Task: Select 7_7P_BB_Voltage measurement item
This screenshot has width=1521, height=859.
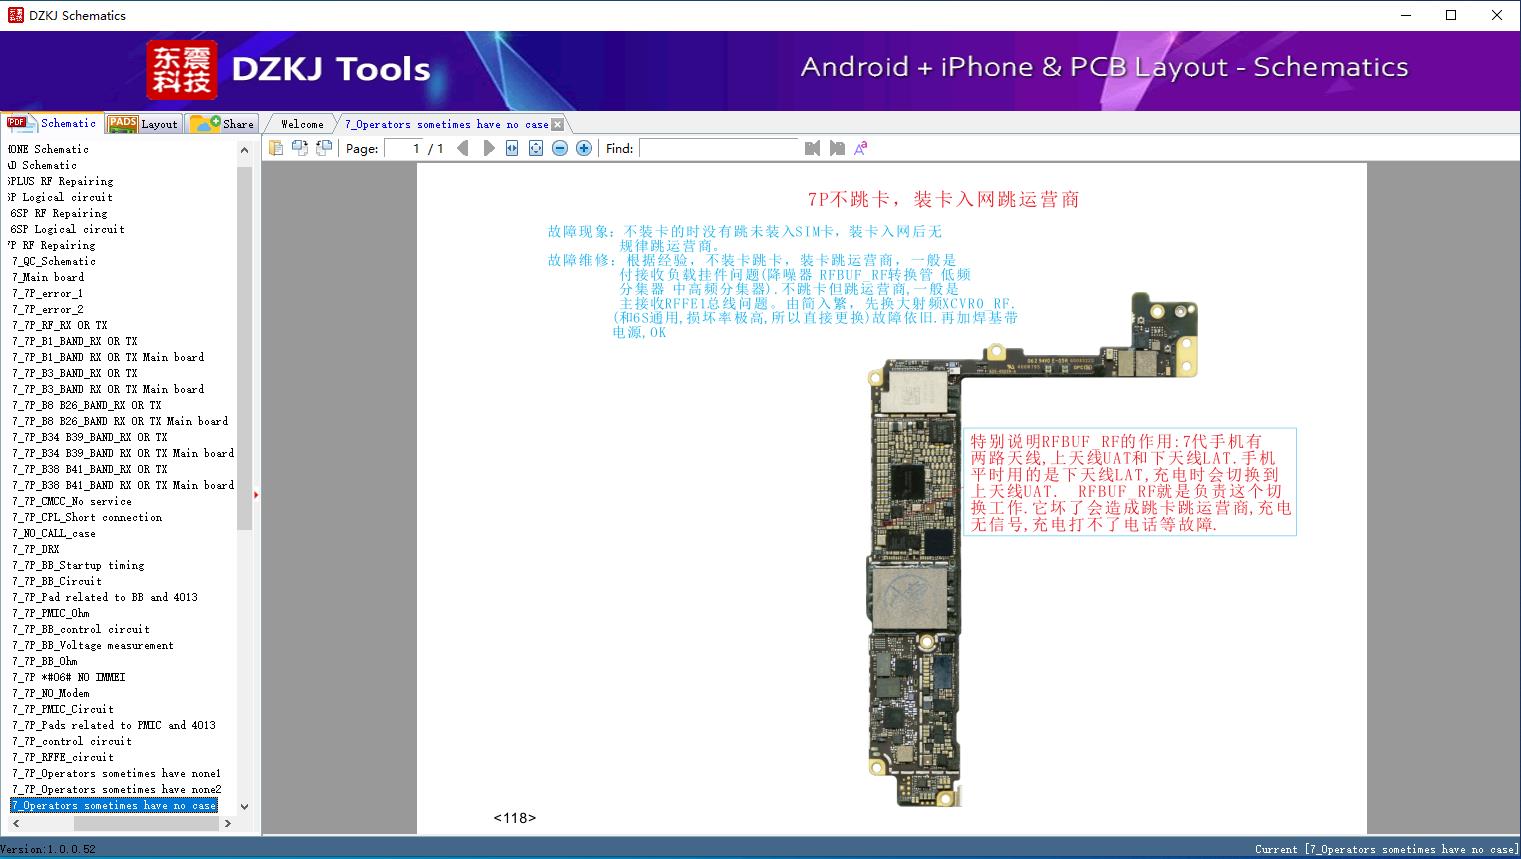Action: point(93,645)
